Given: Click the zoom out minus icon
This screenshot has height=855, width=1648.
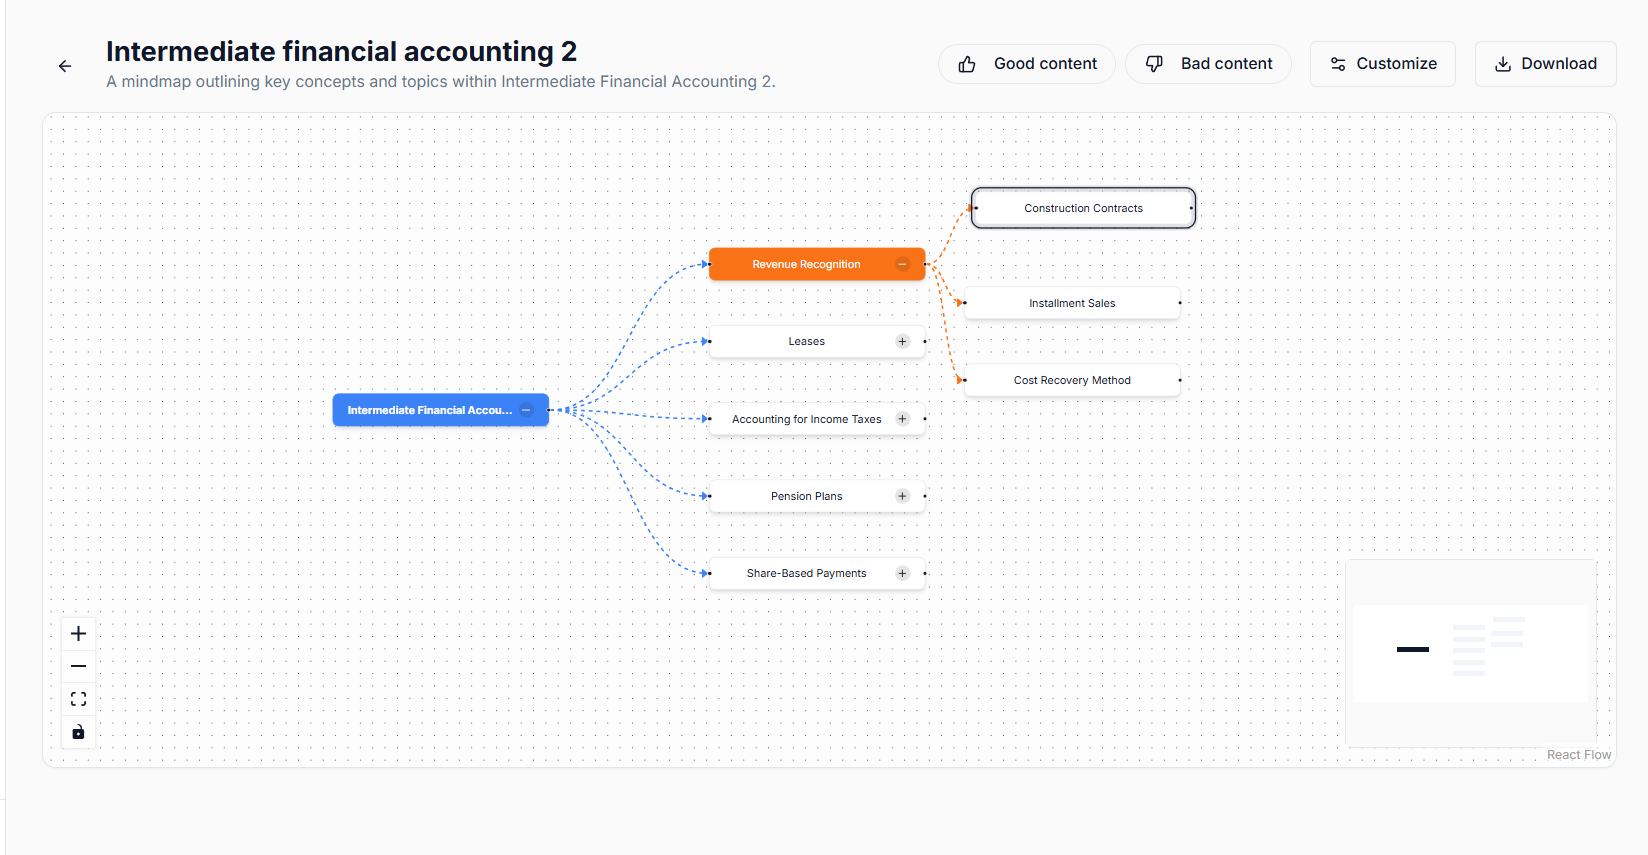Looking at the screenshot, I should coord(78,666).
